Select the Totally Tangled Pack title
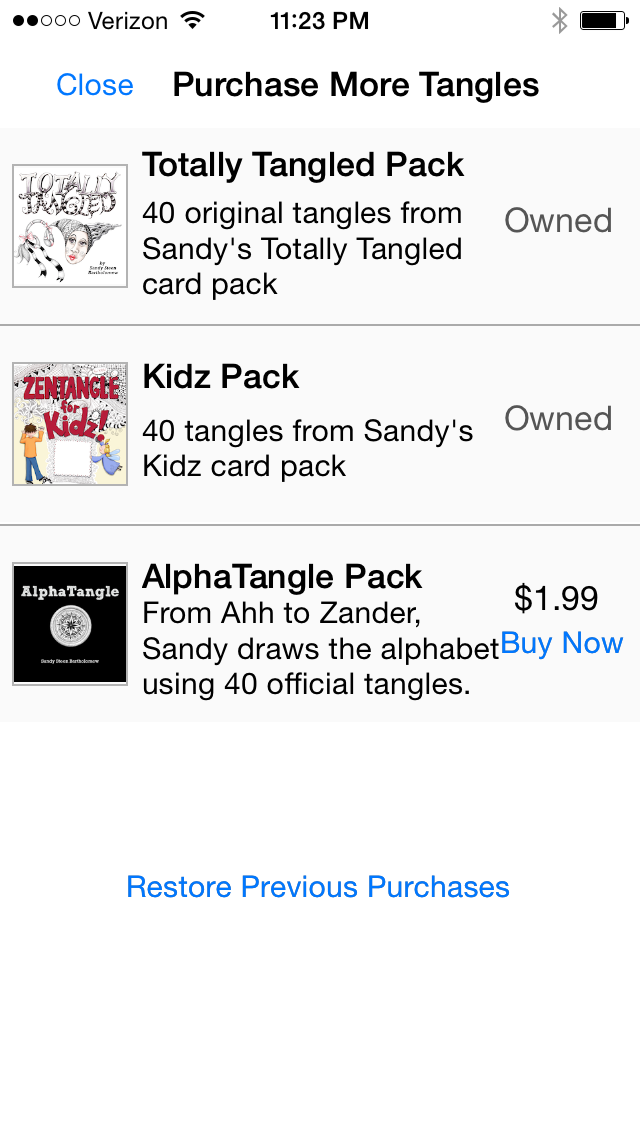The height and width of the screenshot is (1136, 640). 303,165
